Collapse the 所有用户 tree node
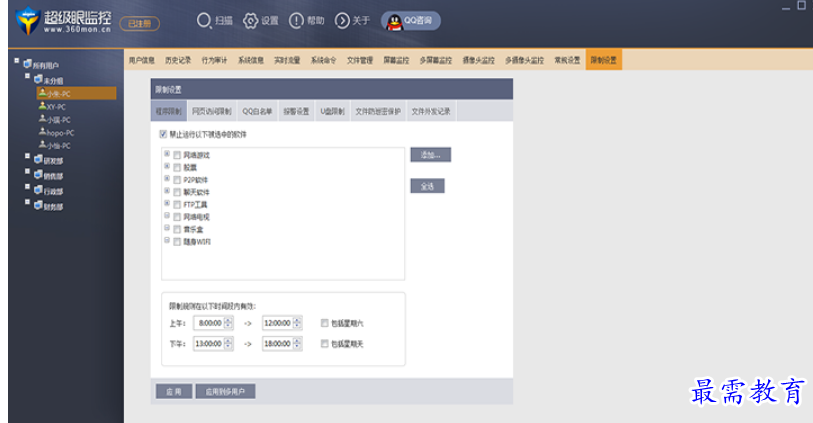813x423 pixels. pyautogui.click(x=17, y=61)
